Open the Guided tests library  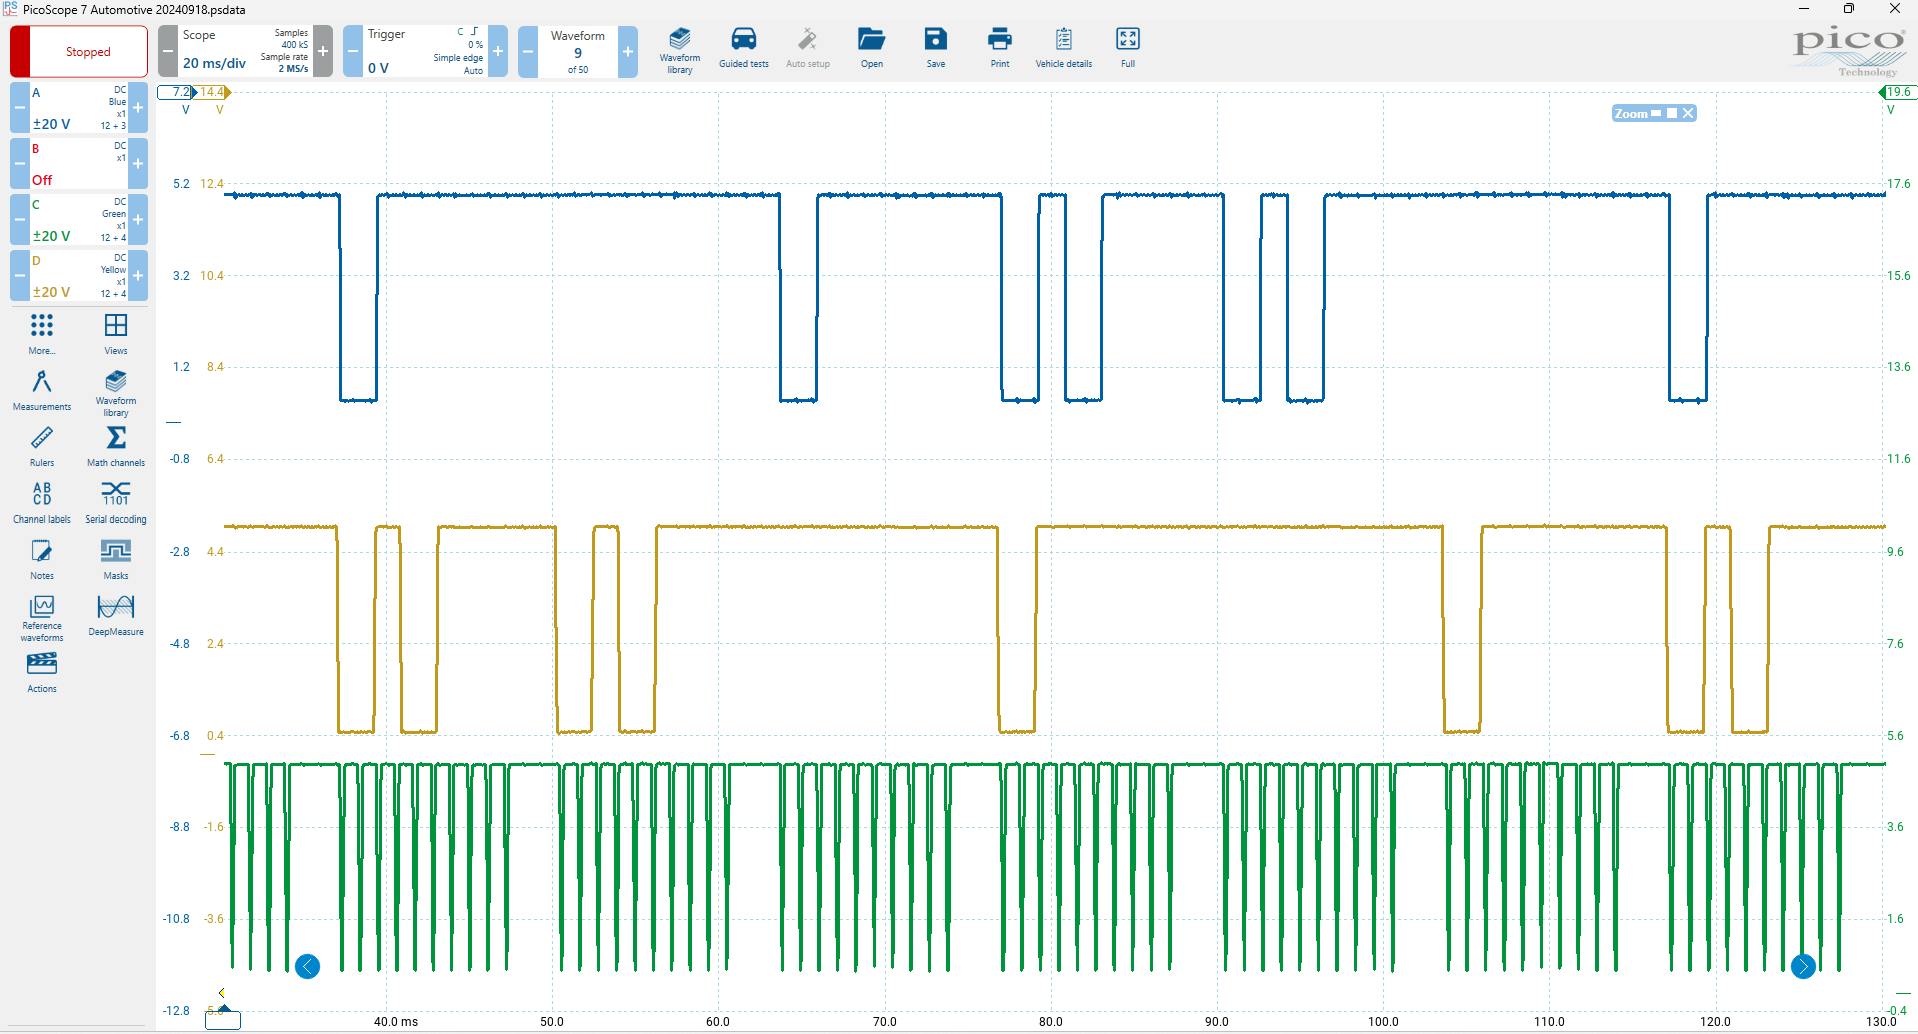(743, 47)
